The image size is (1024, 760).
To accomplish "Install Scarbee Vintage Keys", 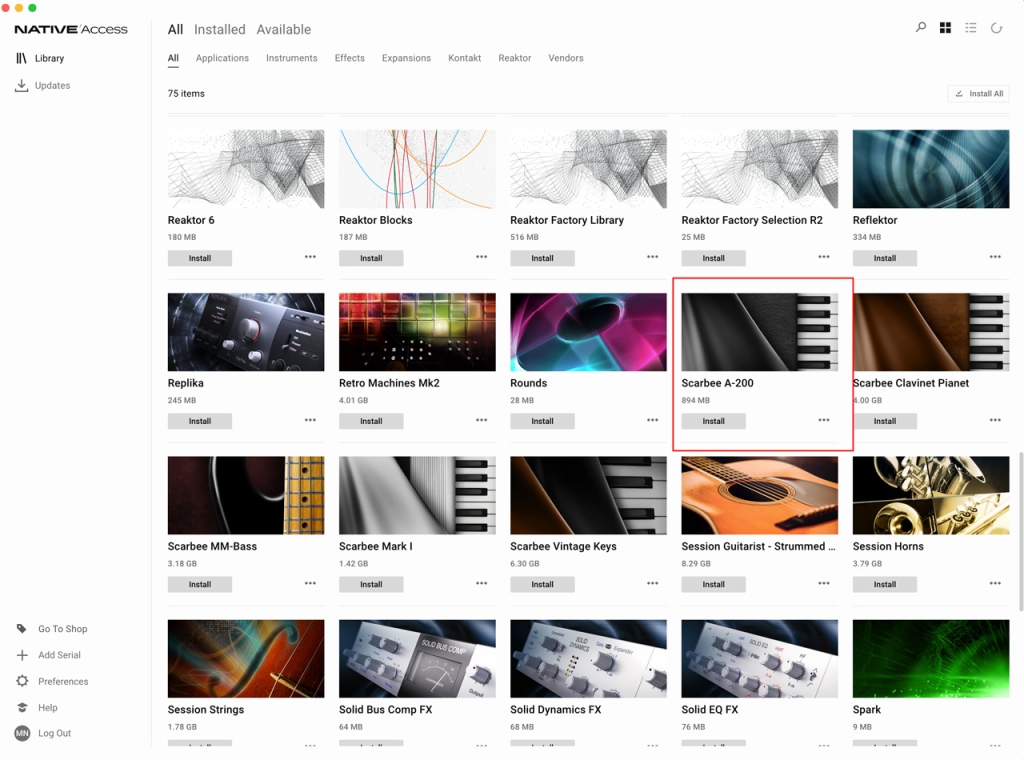I will [542, 584].
